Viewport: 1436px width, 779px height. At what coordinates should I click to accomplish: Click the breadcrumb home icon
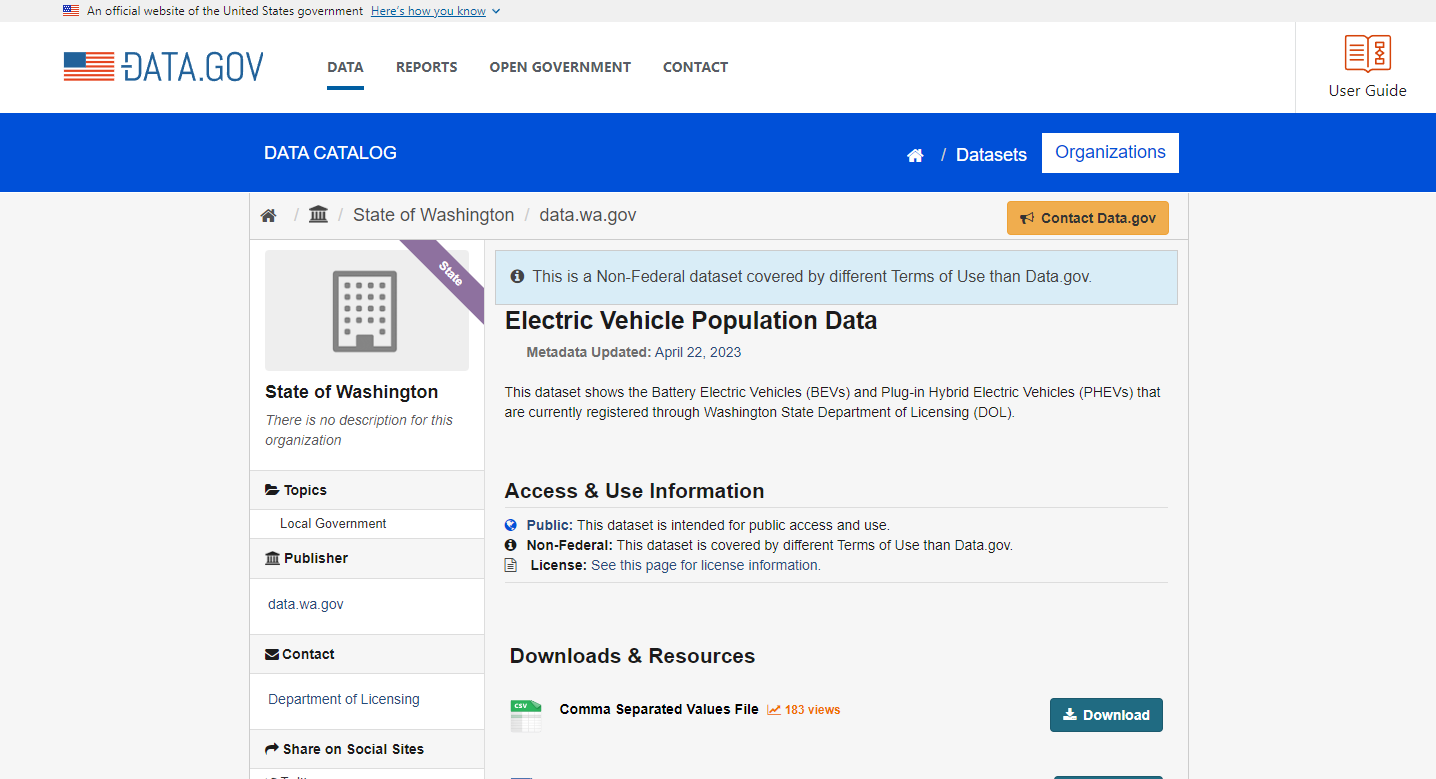click(268, 215)
